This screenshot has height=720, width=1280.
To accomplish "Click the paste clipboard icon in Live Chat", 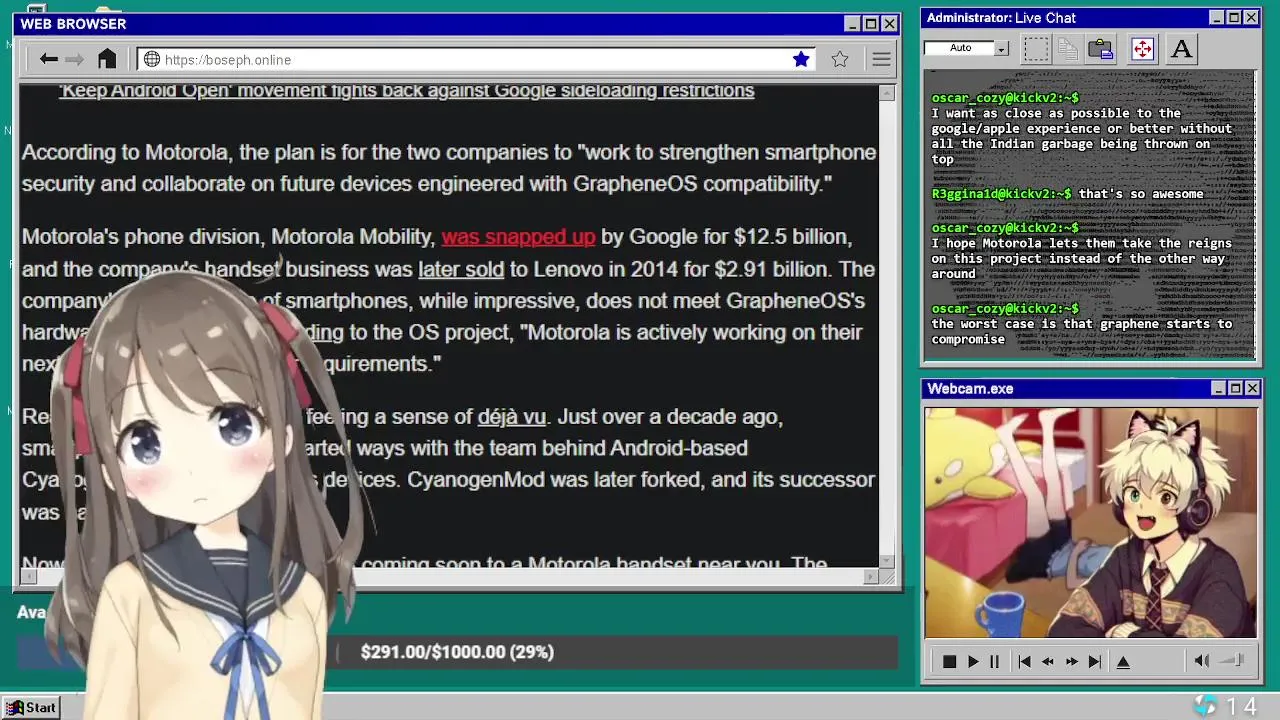I will point(1101,48).
